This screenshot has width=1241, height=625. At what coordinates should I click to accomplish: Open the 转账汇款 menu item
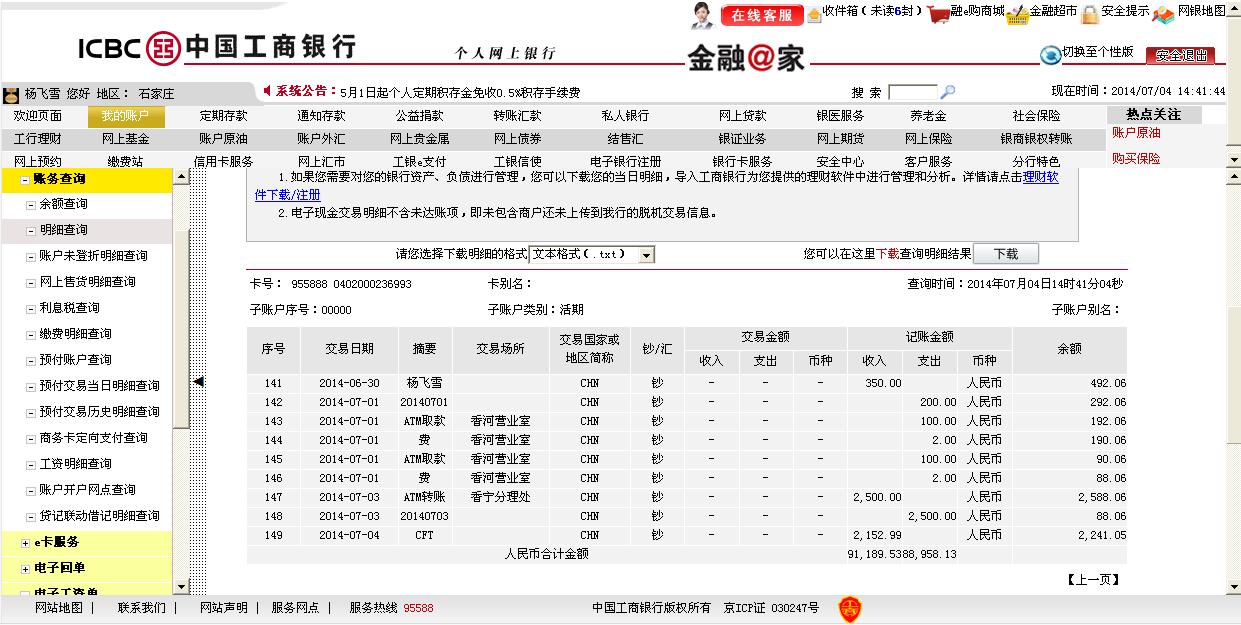pyautogui.click(x=517, y=116)
